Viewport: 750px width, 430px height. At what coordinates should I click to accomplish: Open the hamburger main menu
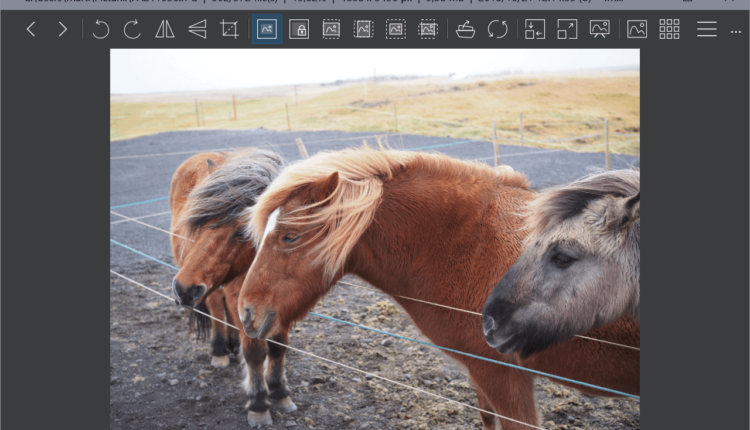tap(707, 30)
